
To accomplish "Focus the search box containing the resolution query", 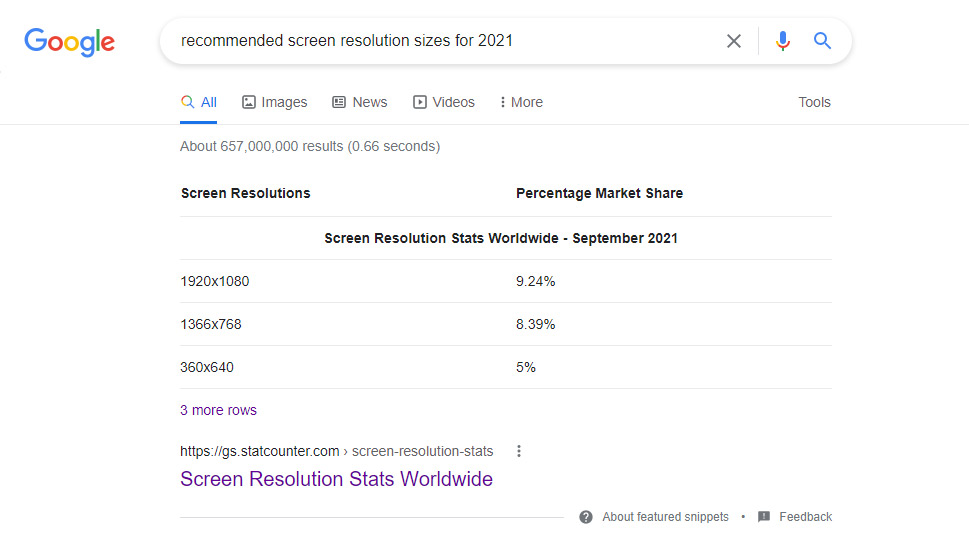I will point(440,41).
